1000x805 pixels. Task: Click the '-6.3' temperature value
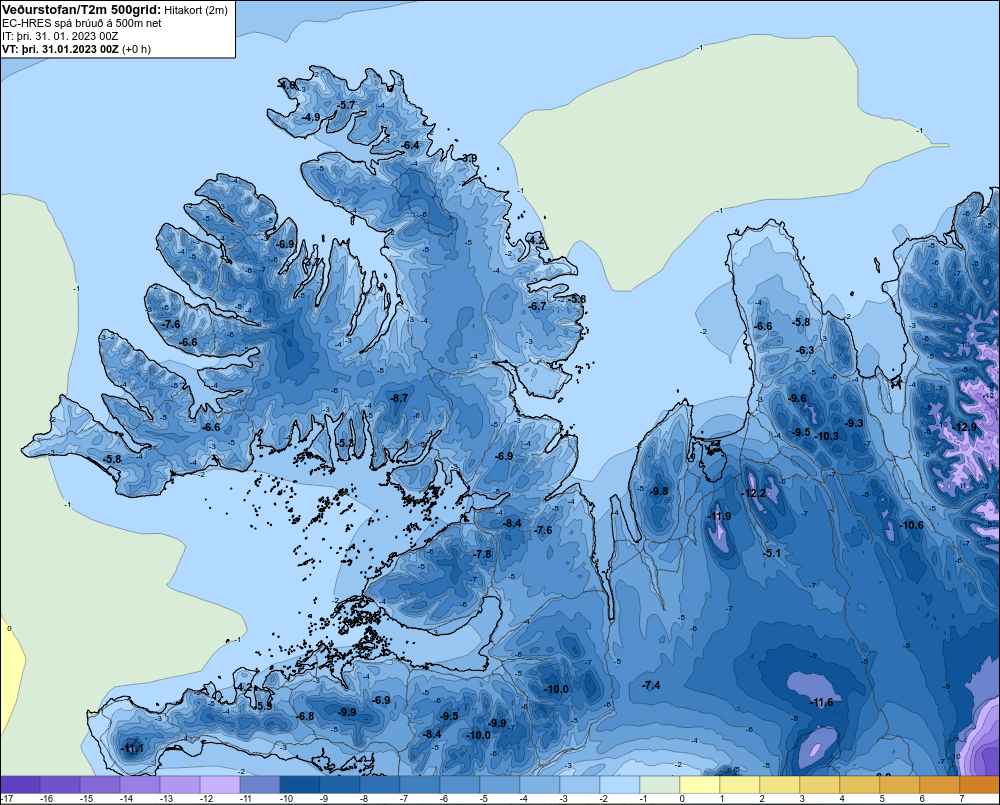coord(805,350)
